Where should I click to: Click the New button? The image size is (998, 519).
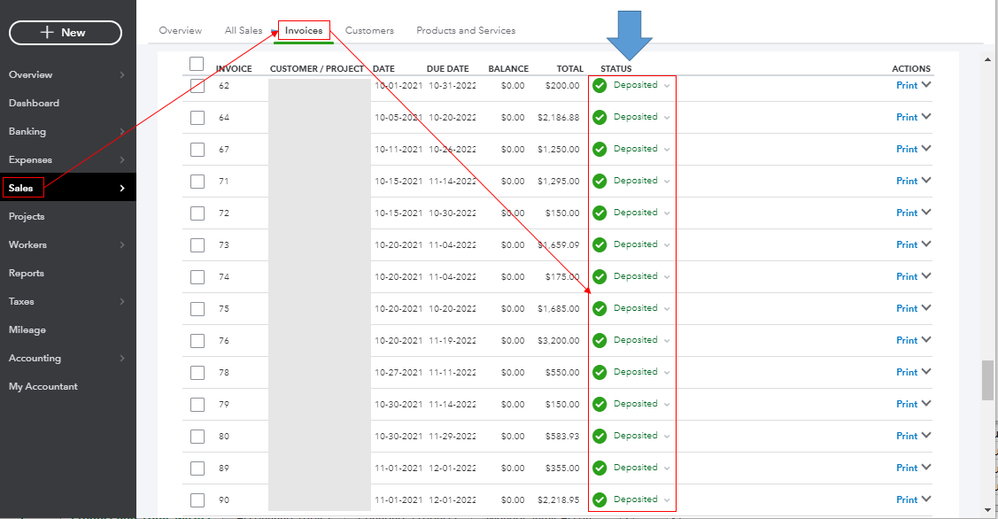point(66,32)
